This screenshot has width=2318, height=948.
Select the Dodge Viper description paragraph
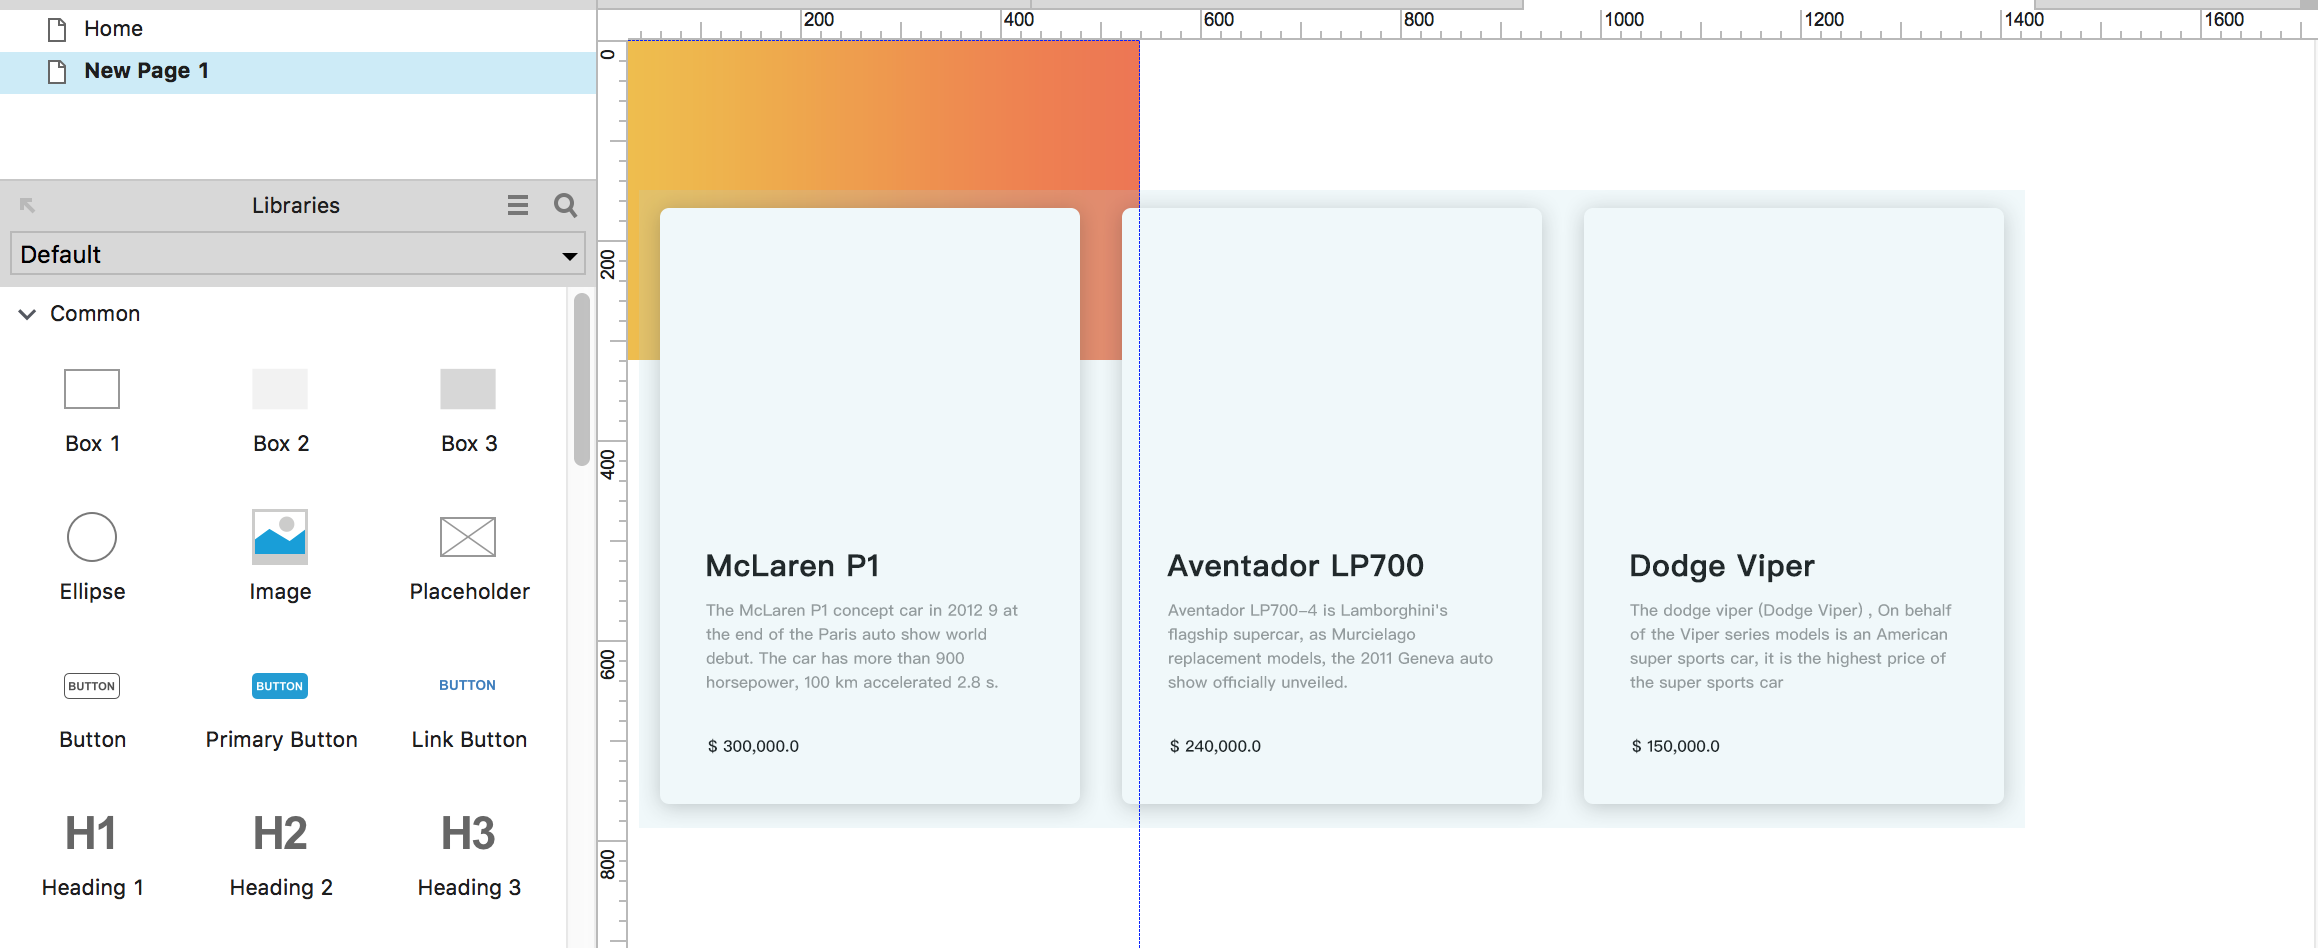(1790, 646)
